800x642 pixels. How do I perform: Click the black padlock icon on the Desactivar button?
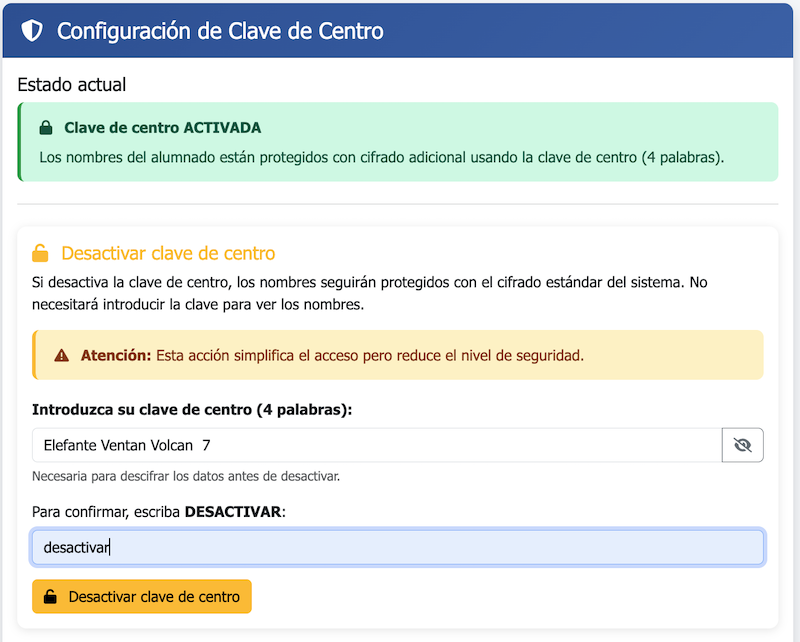pyautogui.click(x=50, y=597)
